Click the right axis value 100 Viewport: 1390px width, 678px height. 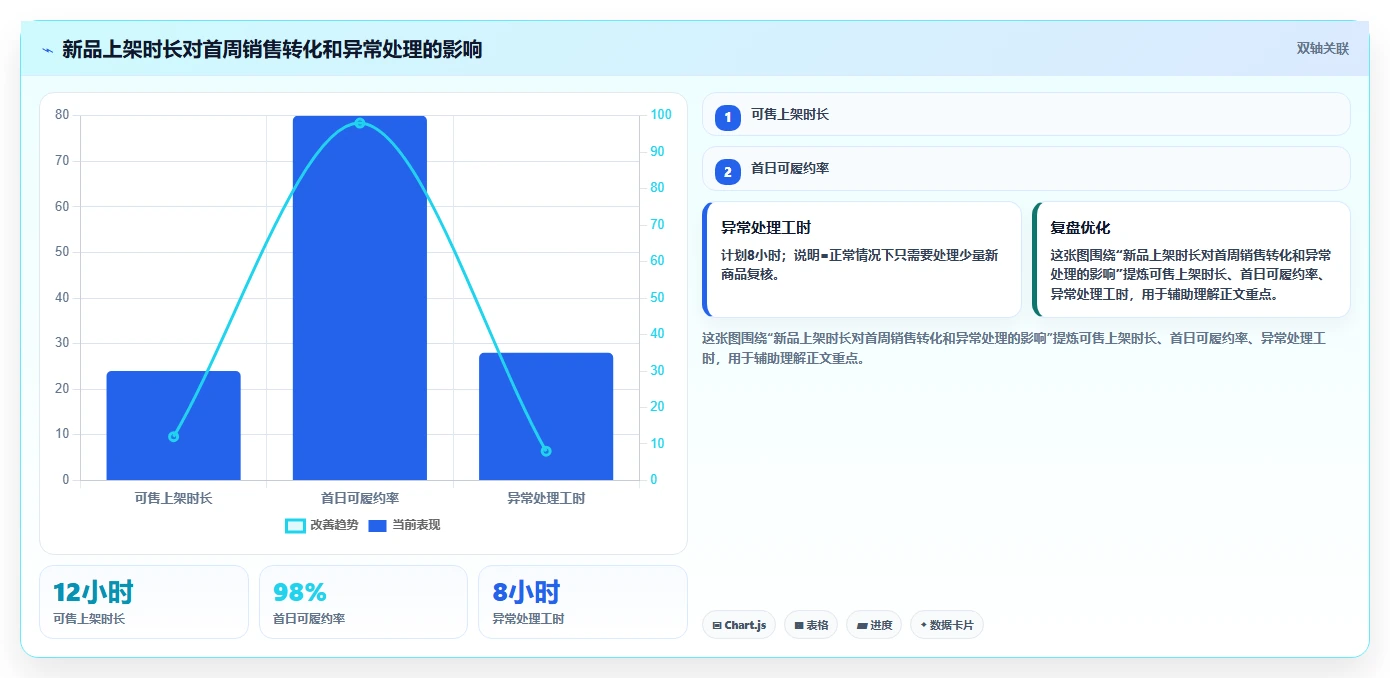pos(661,115)
